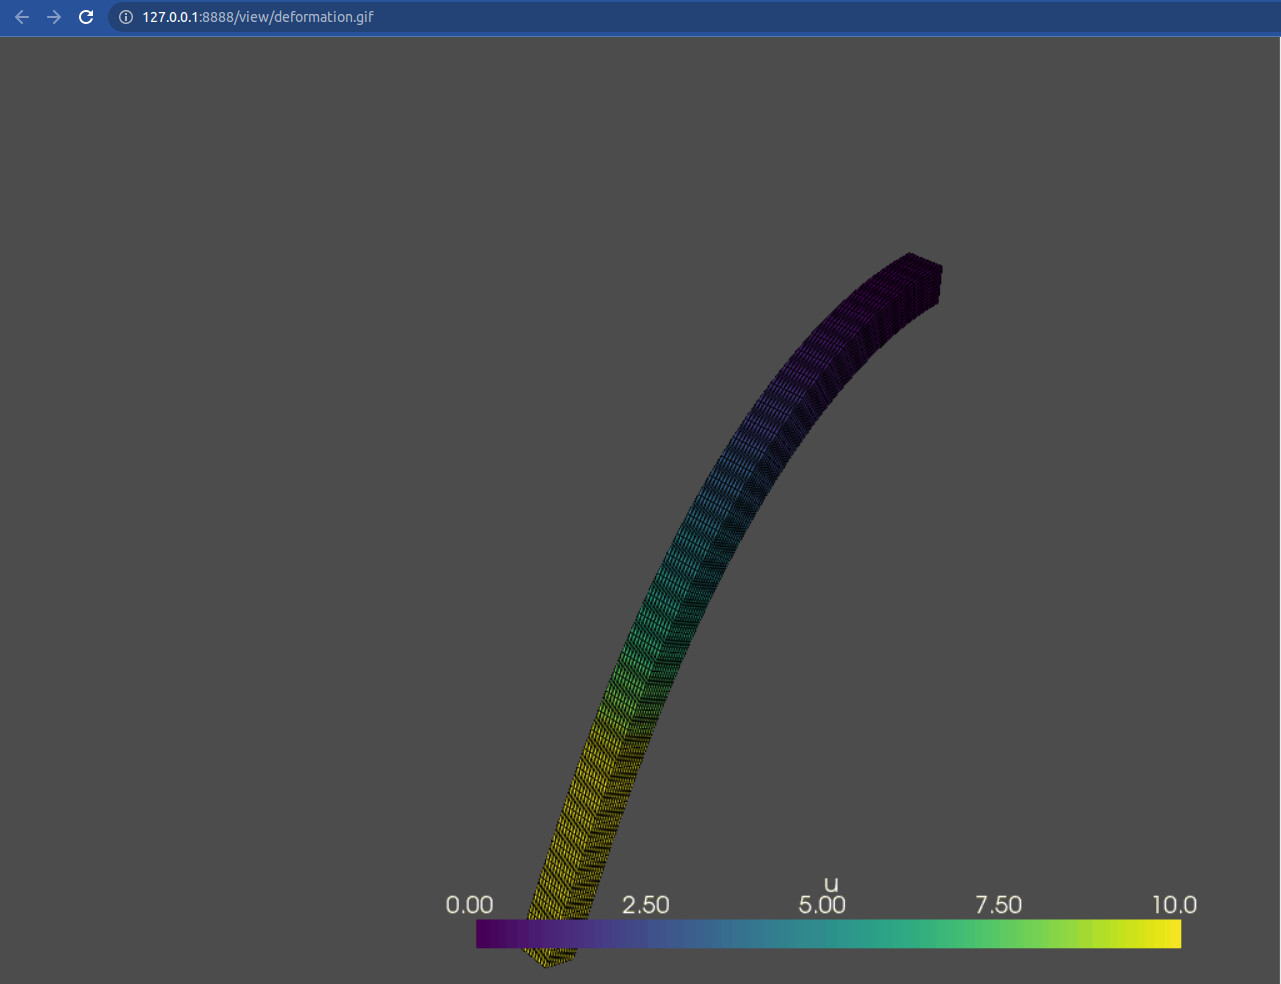Screen dimensions: 1281x984
Task: Go forward in browser history
Action: [54, 17]
